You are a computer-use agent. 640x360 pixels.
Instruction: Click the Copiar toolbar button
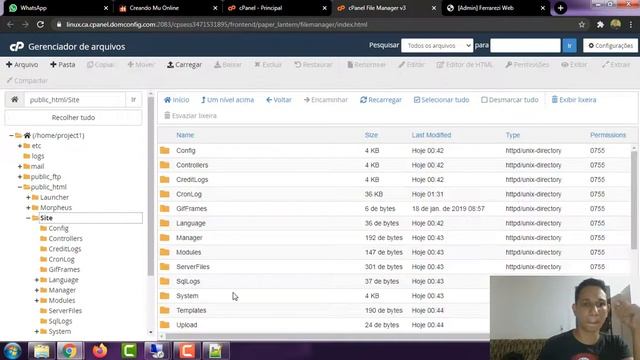pos(100,64)
